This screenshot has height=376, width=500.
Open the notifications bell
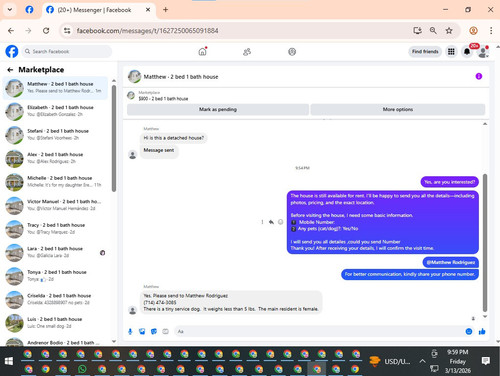pos(467,52)
